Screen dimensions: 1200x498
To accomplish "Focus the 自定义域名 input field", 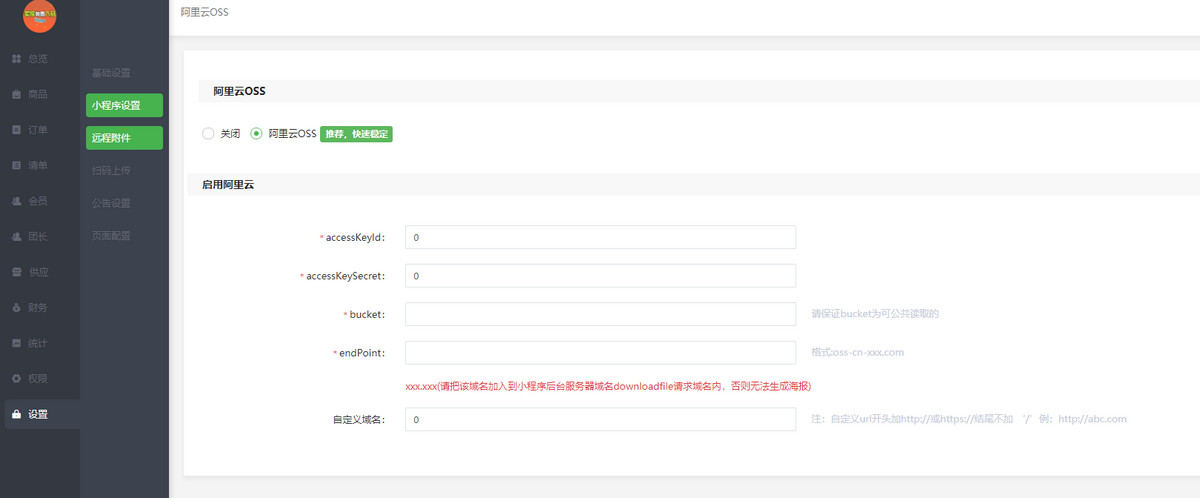I will click(600, 419).
